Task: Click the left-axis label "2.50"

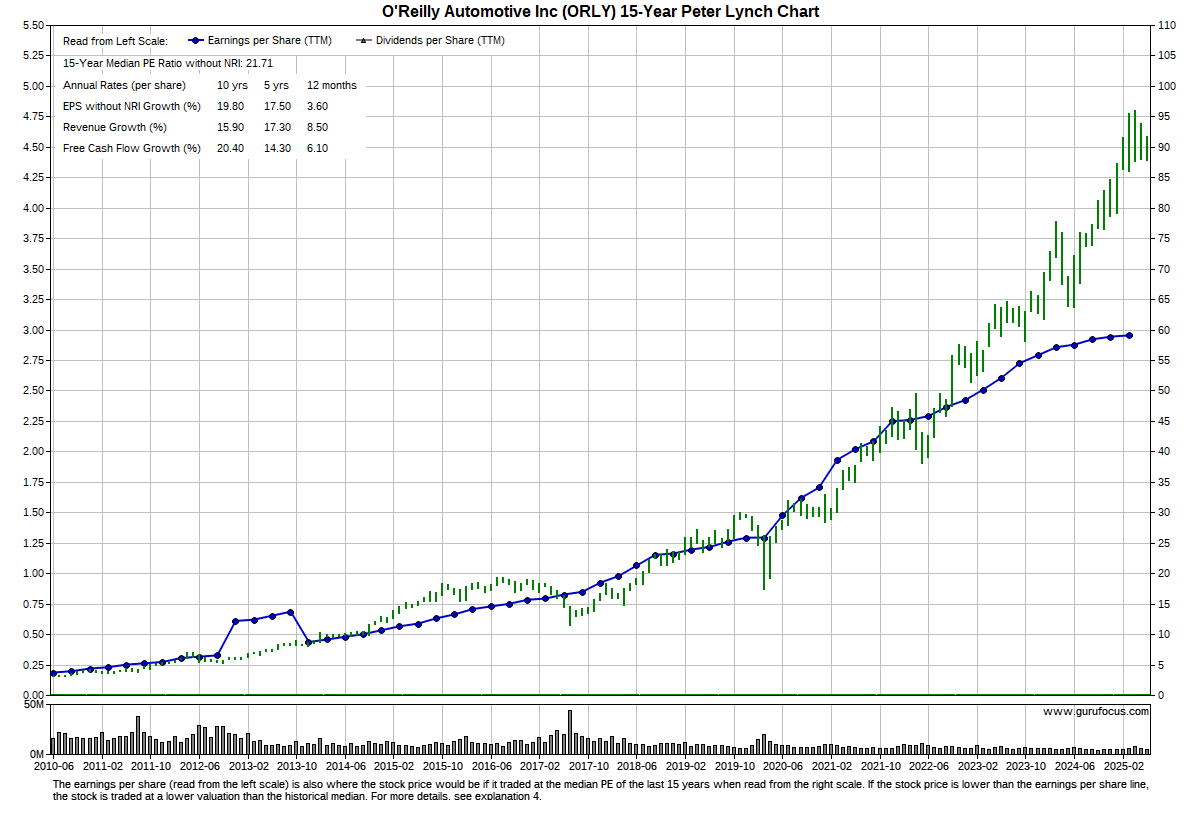Action: coord(32,391)
